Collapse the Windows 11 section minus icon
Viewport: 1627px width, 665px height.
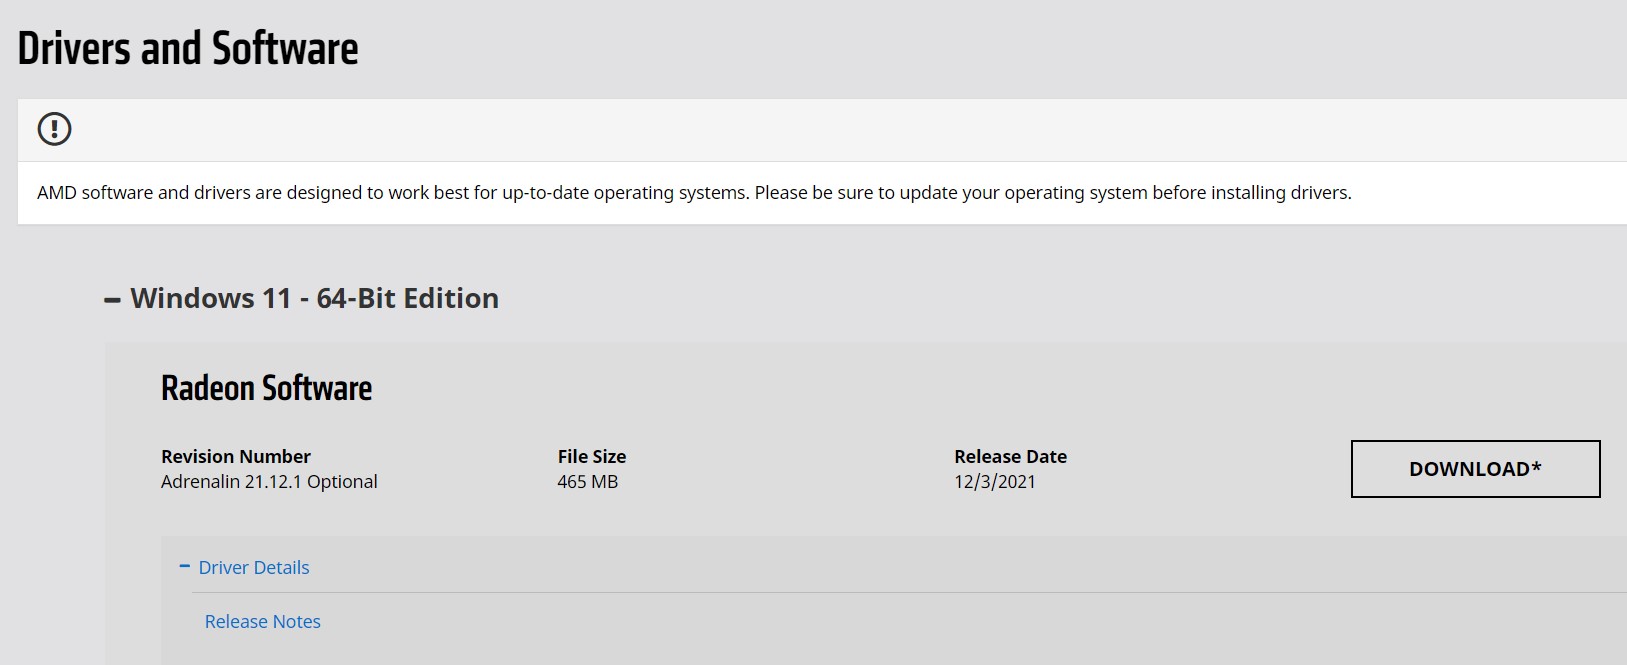point(112,299)
